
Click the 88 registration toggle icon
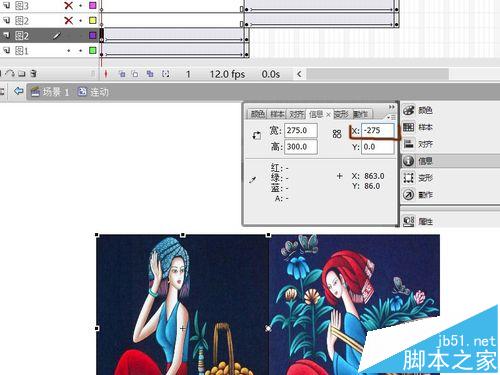click(337, 134)
